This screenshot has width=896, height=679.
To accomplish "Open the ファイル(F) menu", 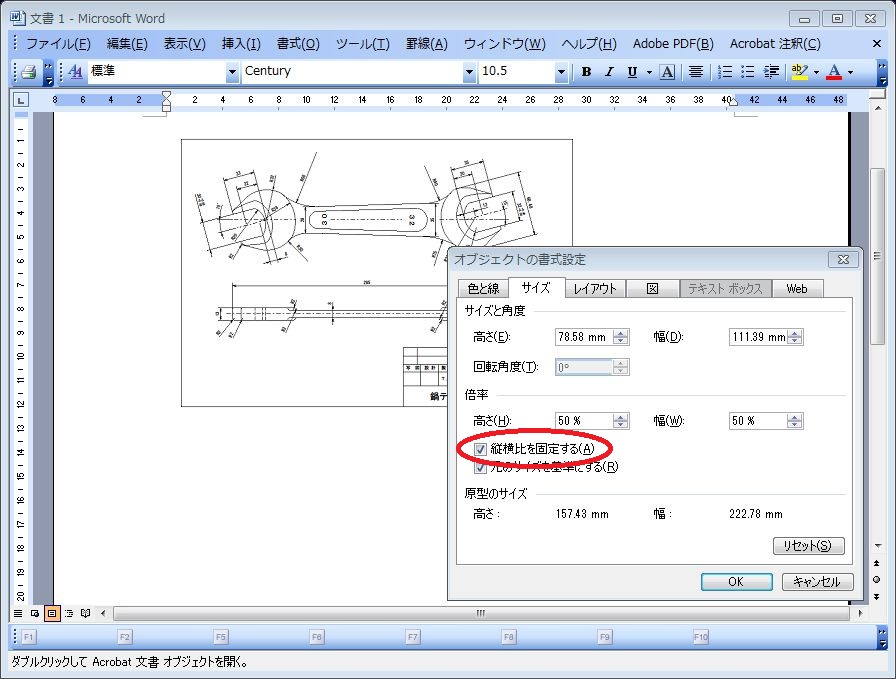I will (58, 44).
